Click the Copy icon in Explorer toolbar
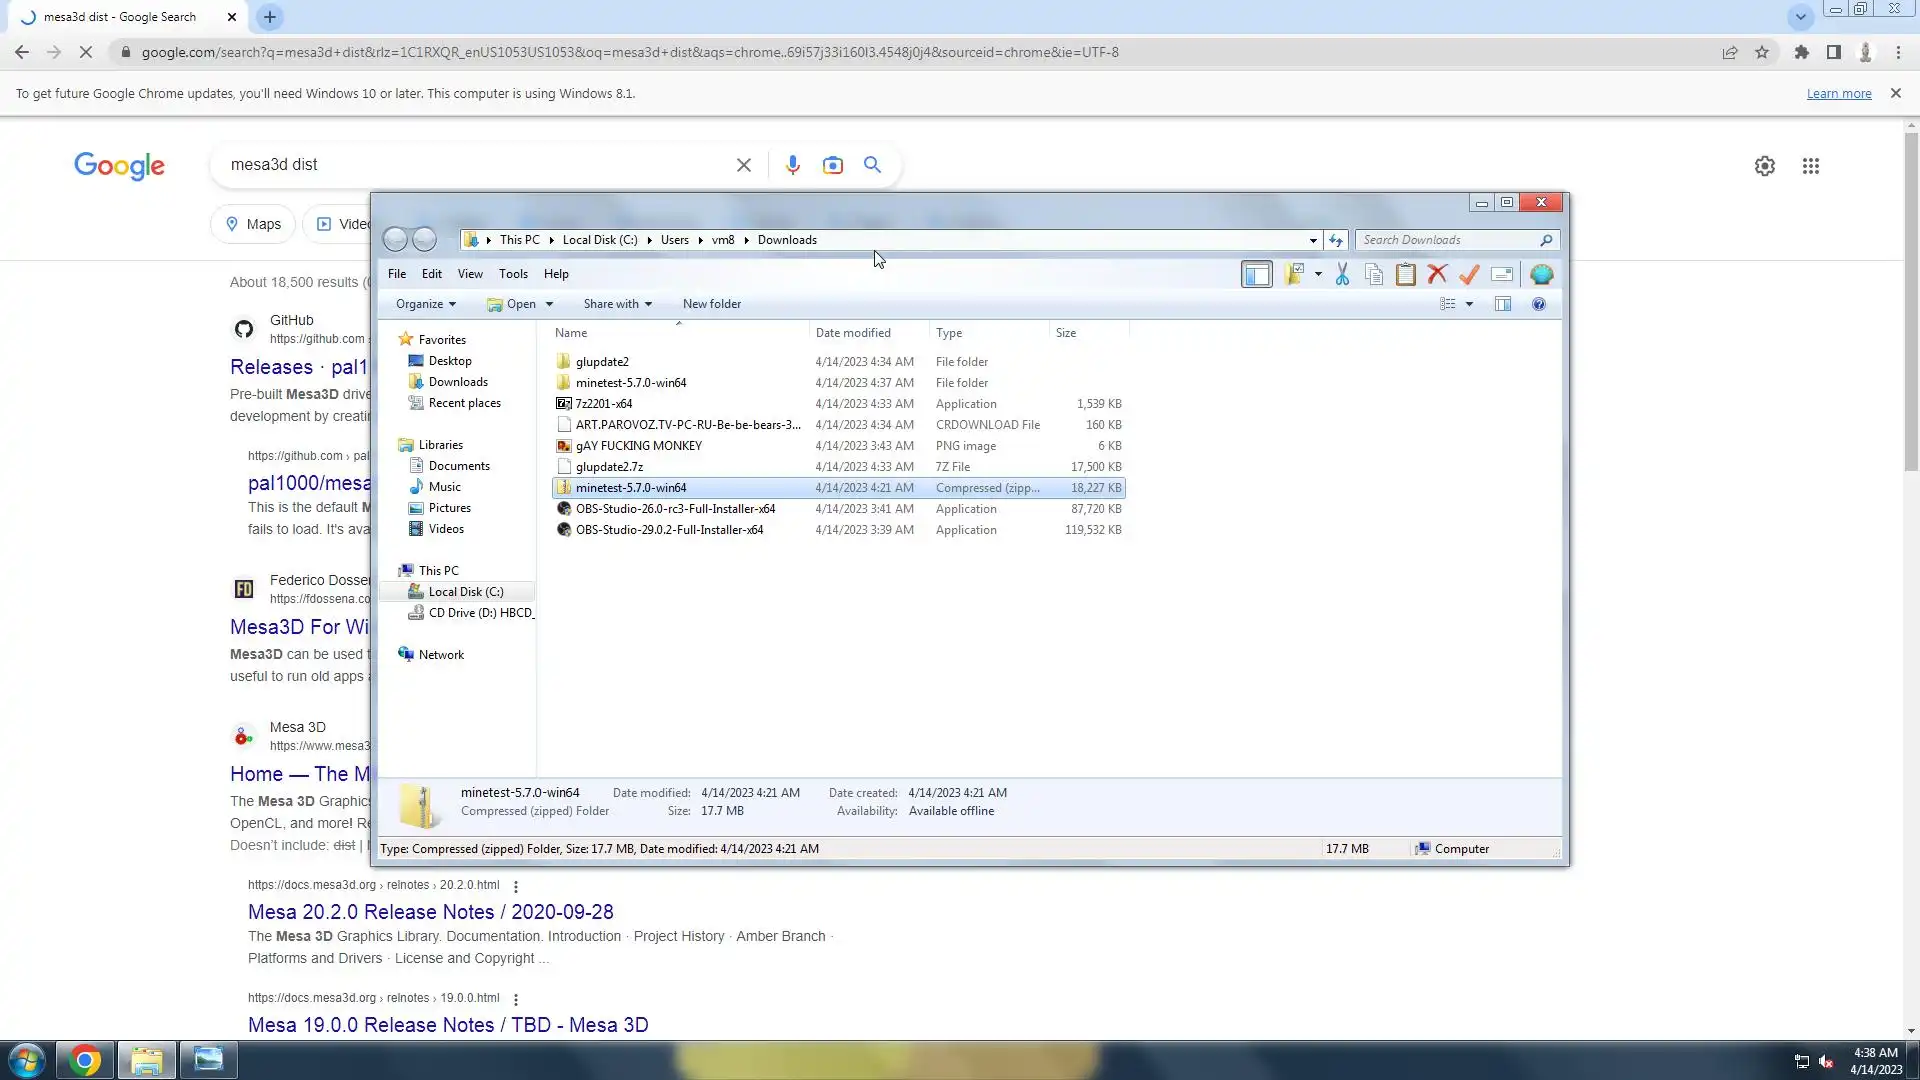1920x1080 pixels. [x=1374, y=274]
